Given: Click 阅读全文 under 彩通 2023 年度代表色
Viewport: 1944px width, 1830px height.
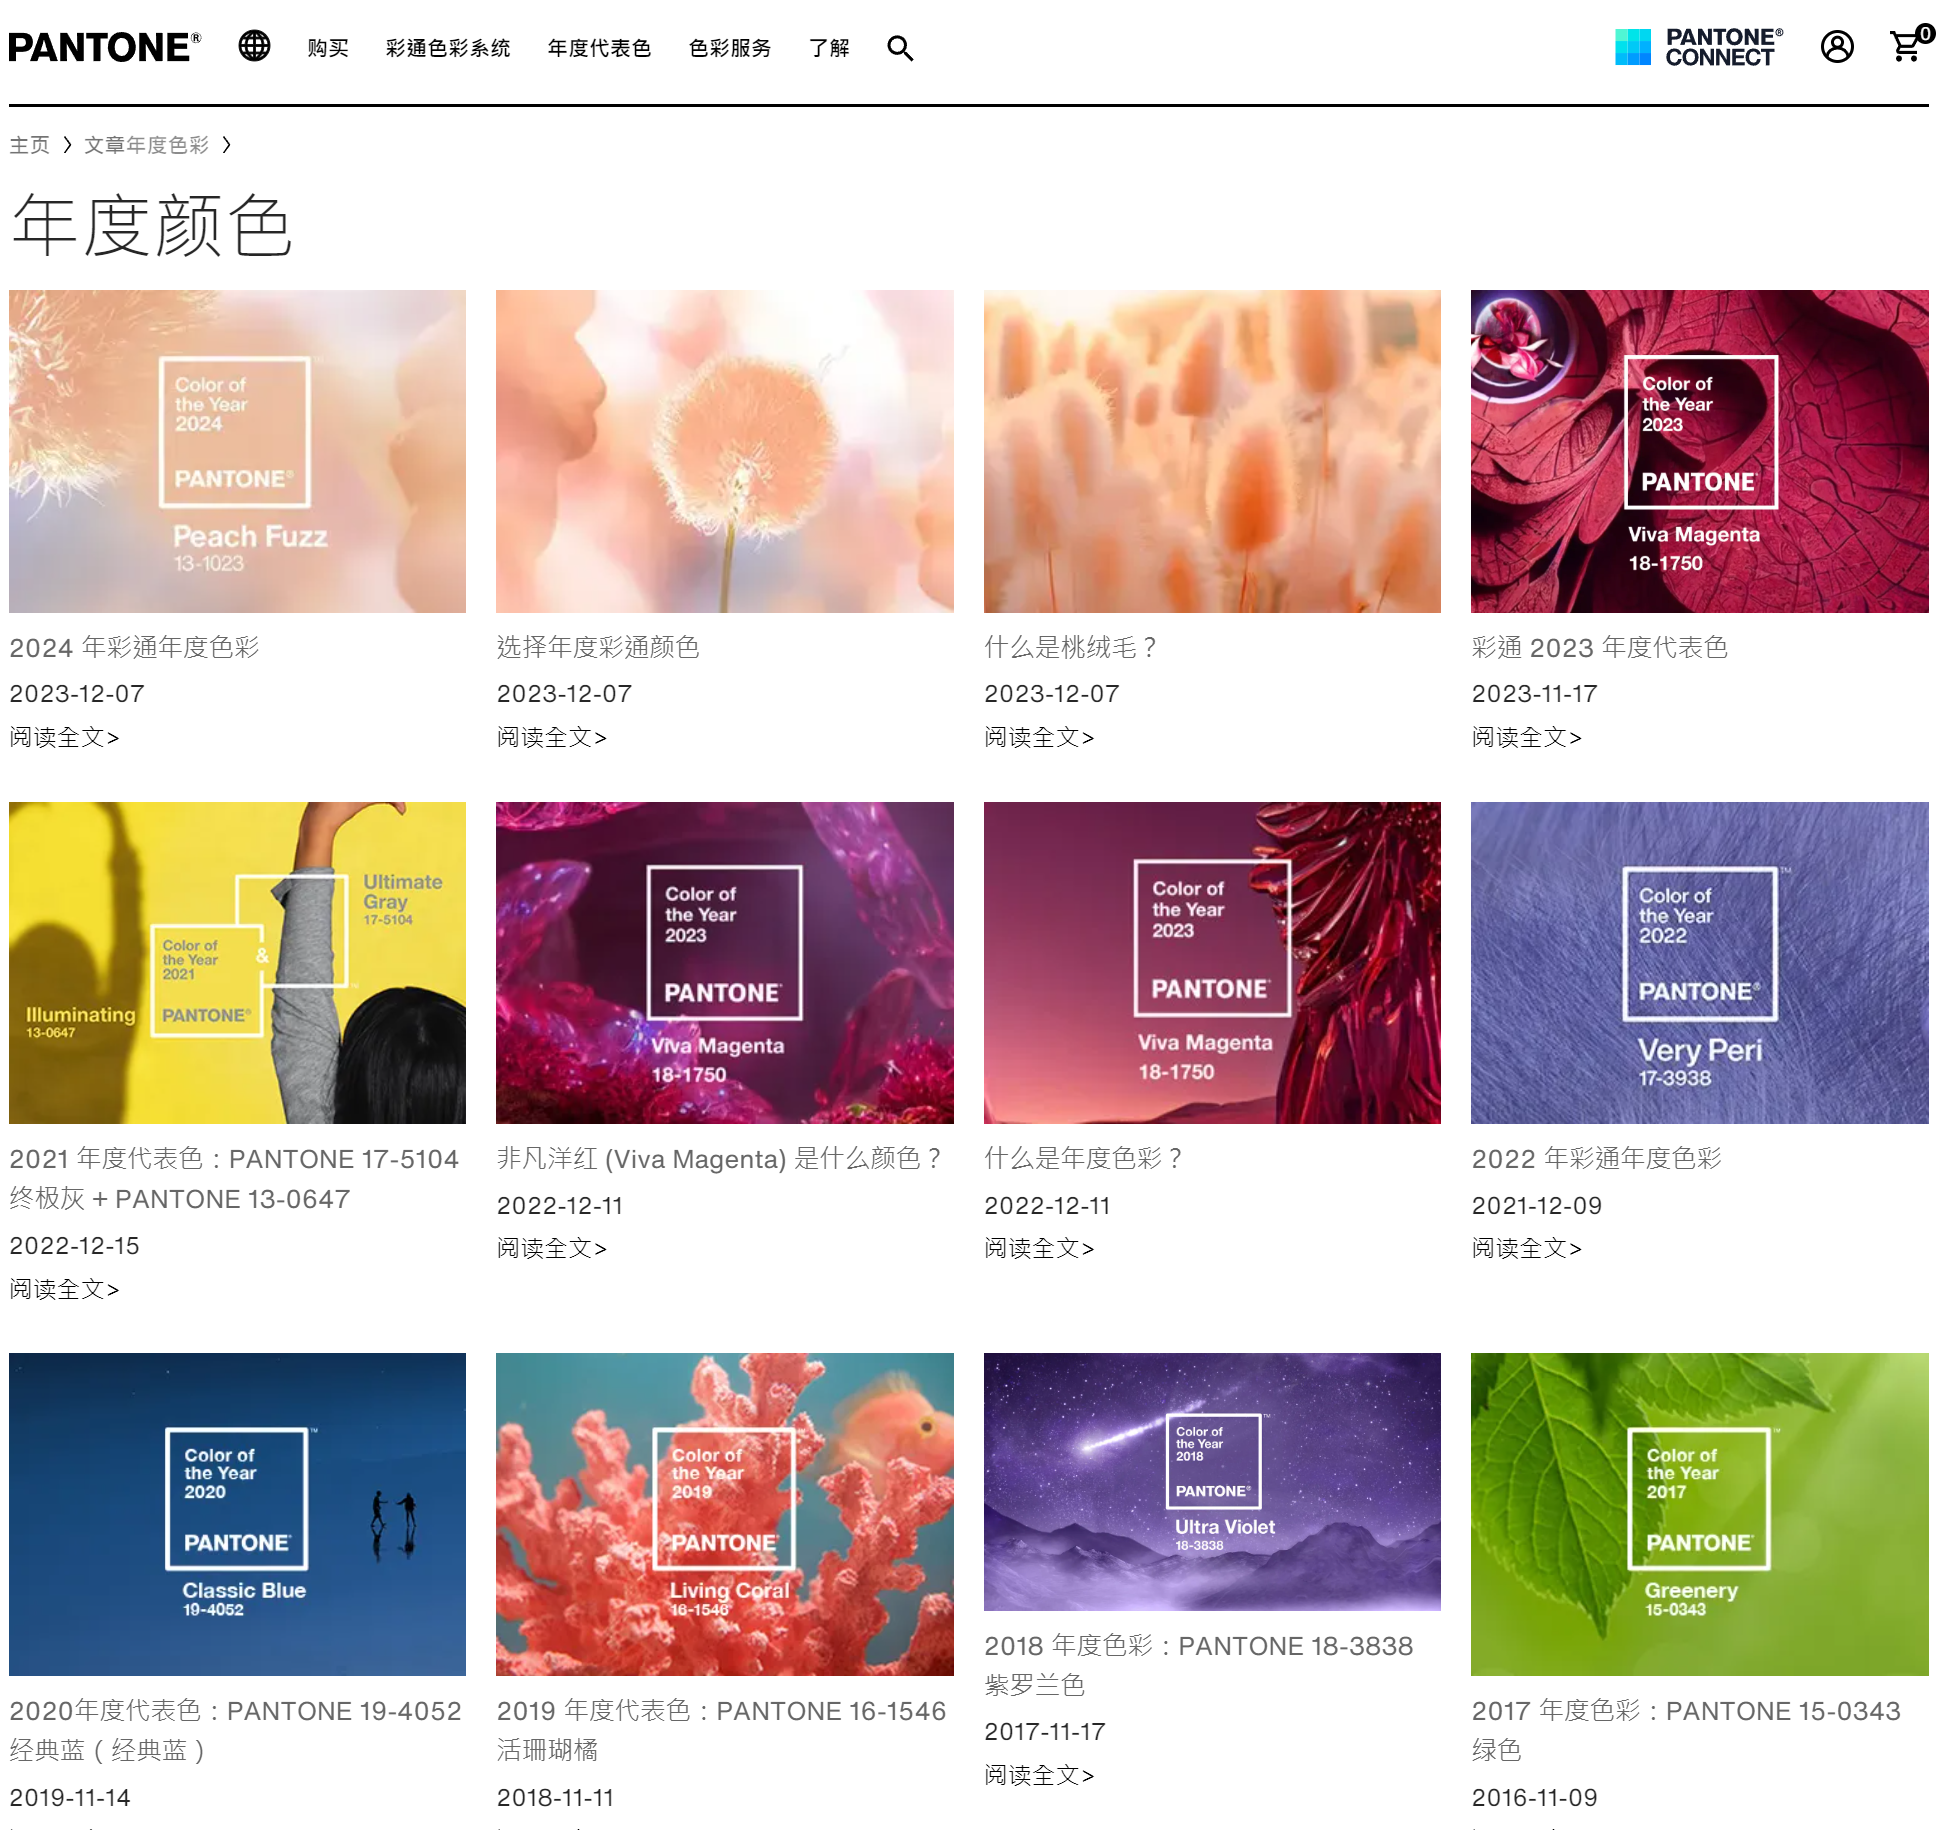Looking at the screenshot, I should pyautogui.click(x=1527, y=738).
